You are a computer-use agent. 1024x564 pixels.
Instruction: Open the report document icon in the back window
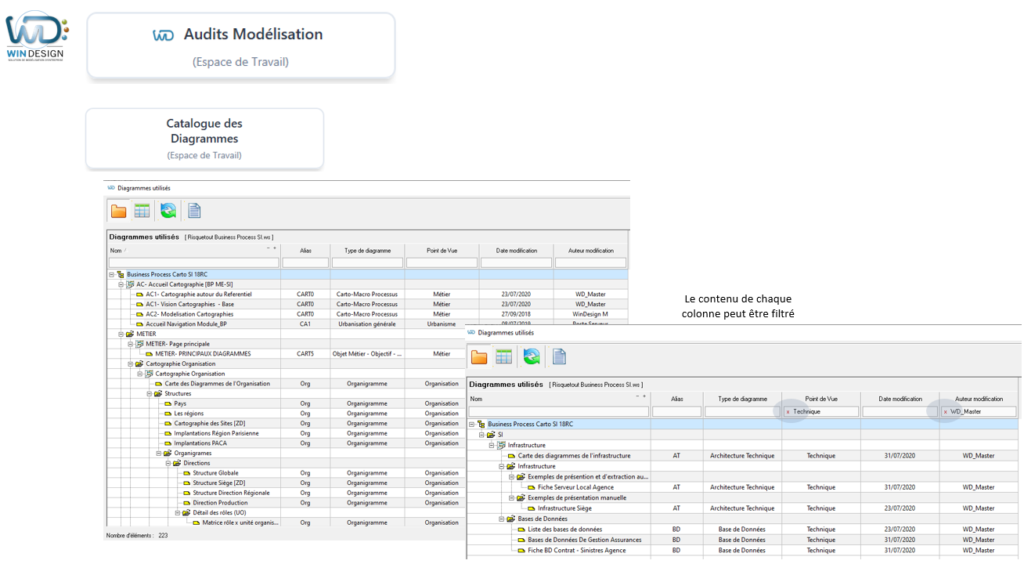[195, 211]
